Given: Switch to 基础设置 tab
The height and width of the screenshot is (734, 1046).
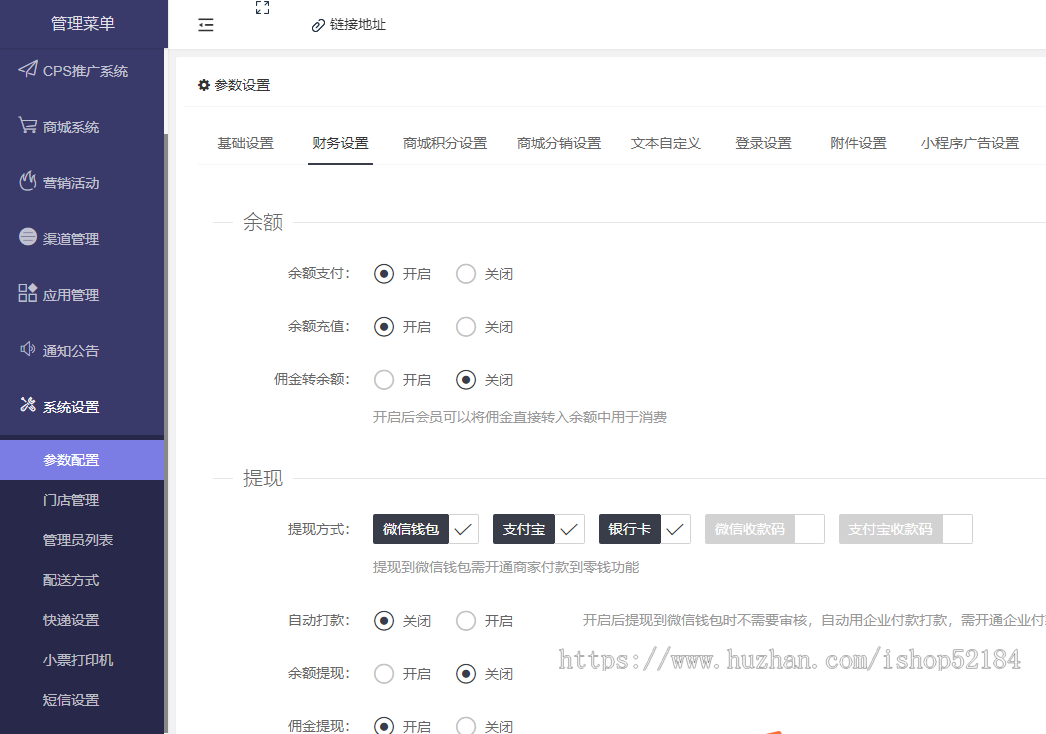Looking at the screenshot, I should 245,143.
